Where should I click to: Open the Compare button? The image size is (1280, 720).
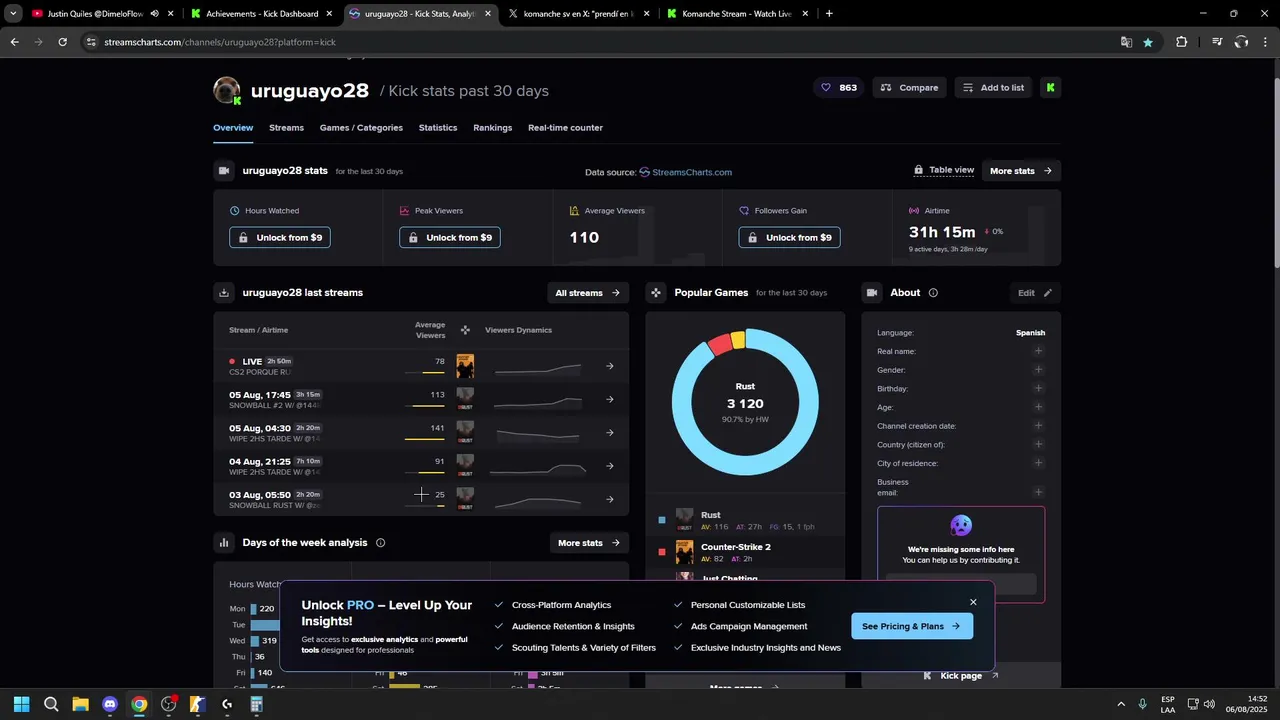pyautogui.click(x=909, y=88)
